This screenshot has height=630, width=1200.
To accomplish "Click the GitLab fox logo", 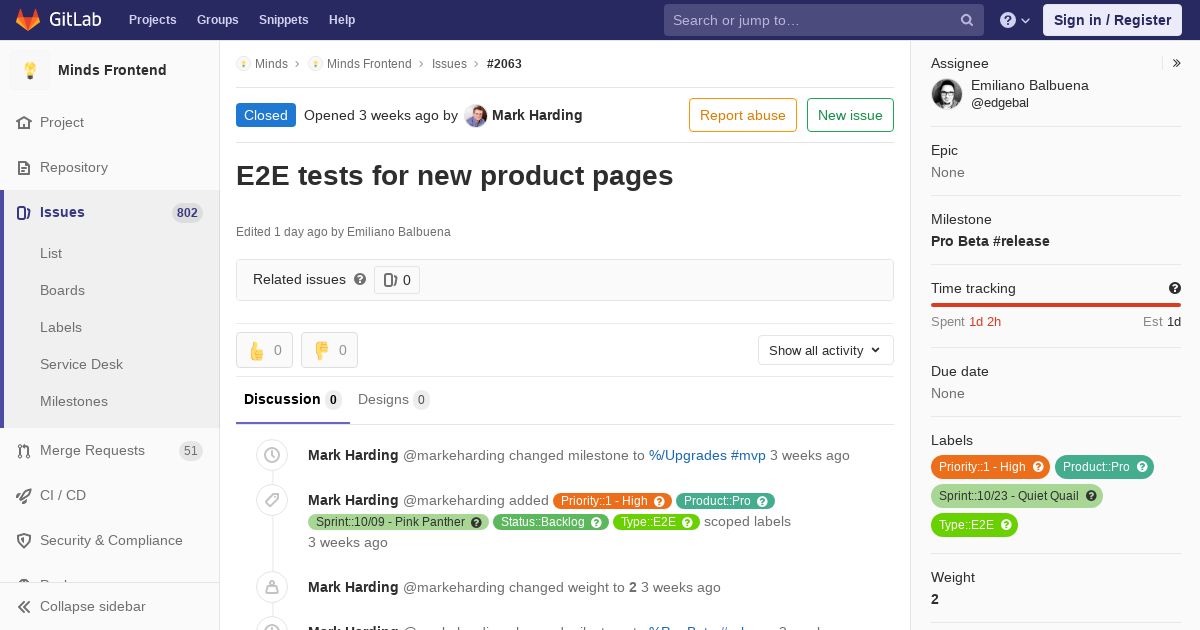I will pos(28,19).
